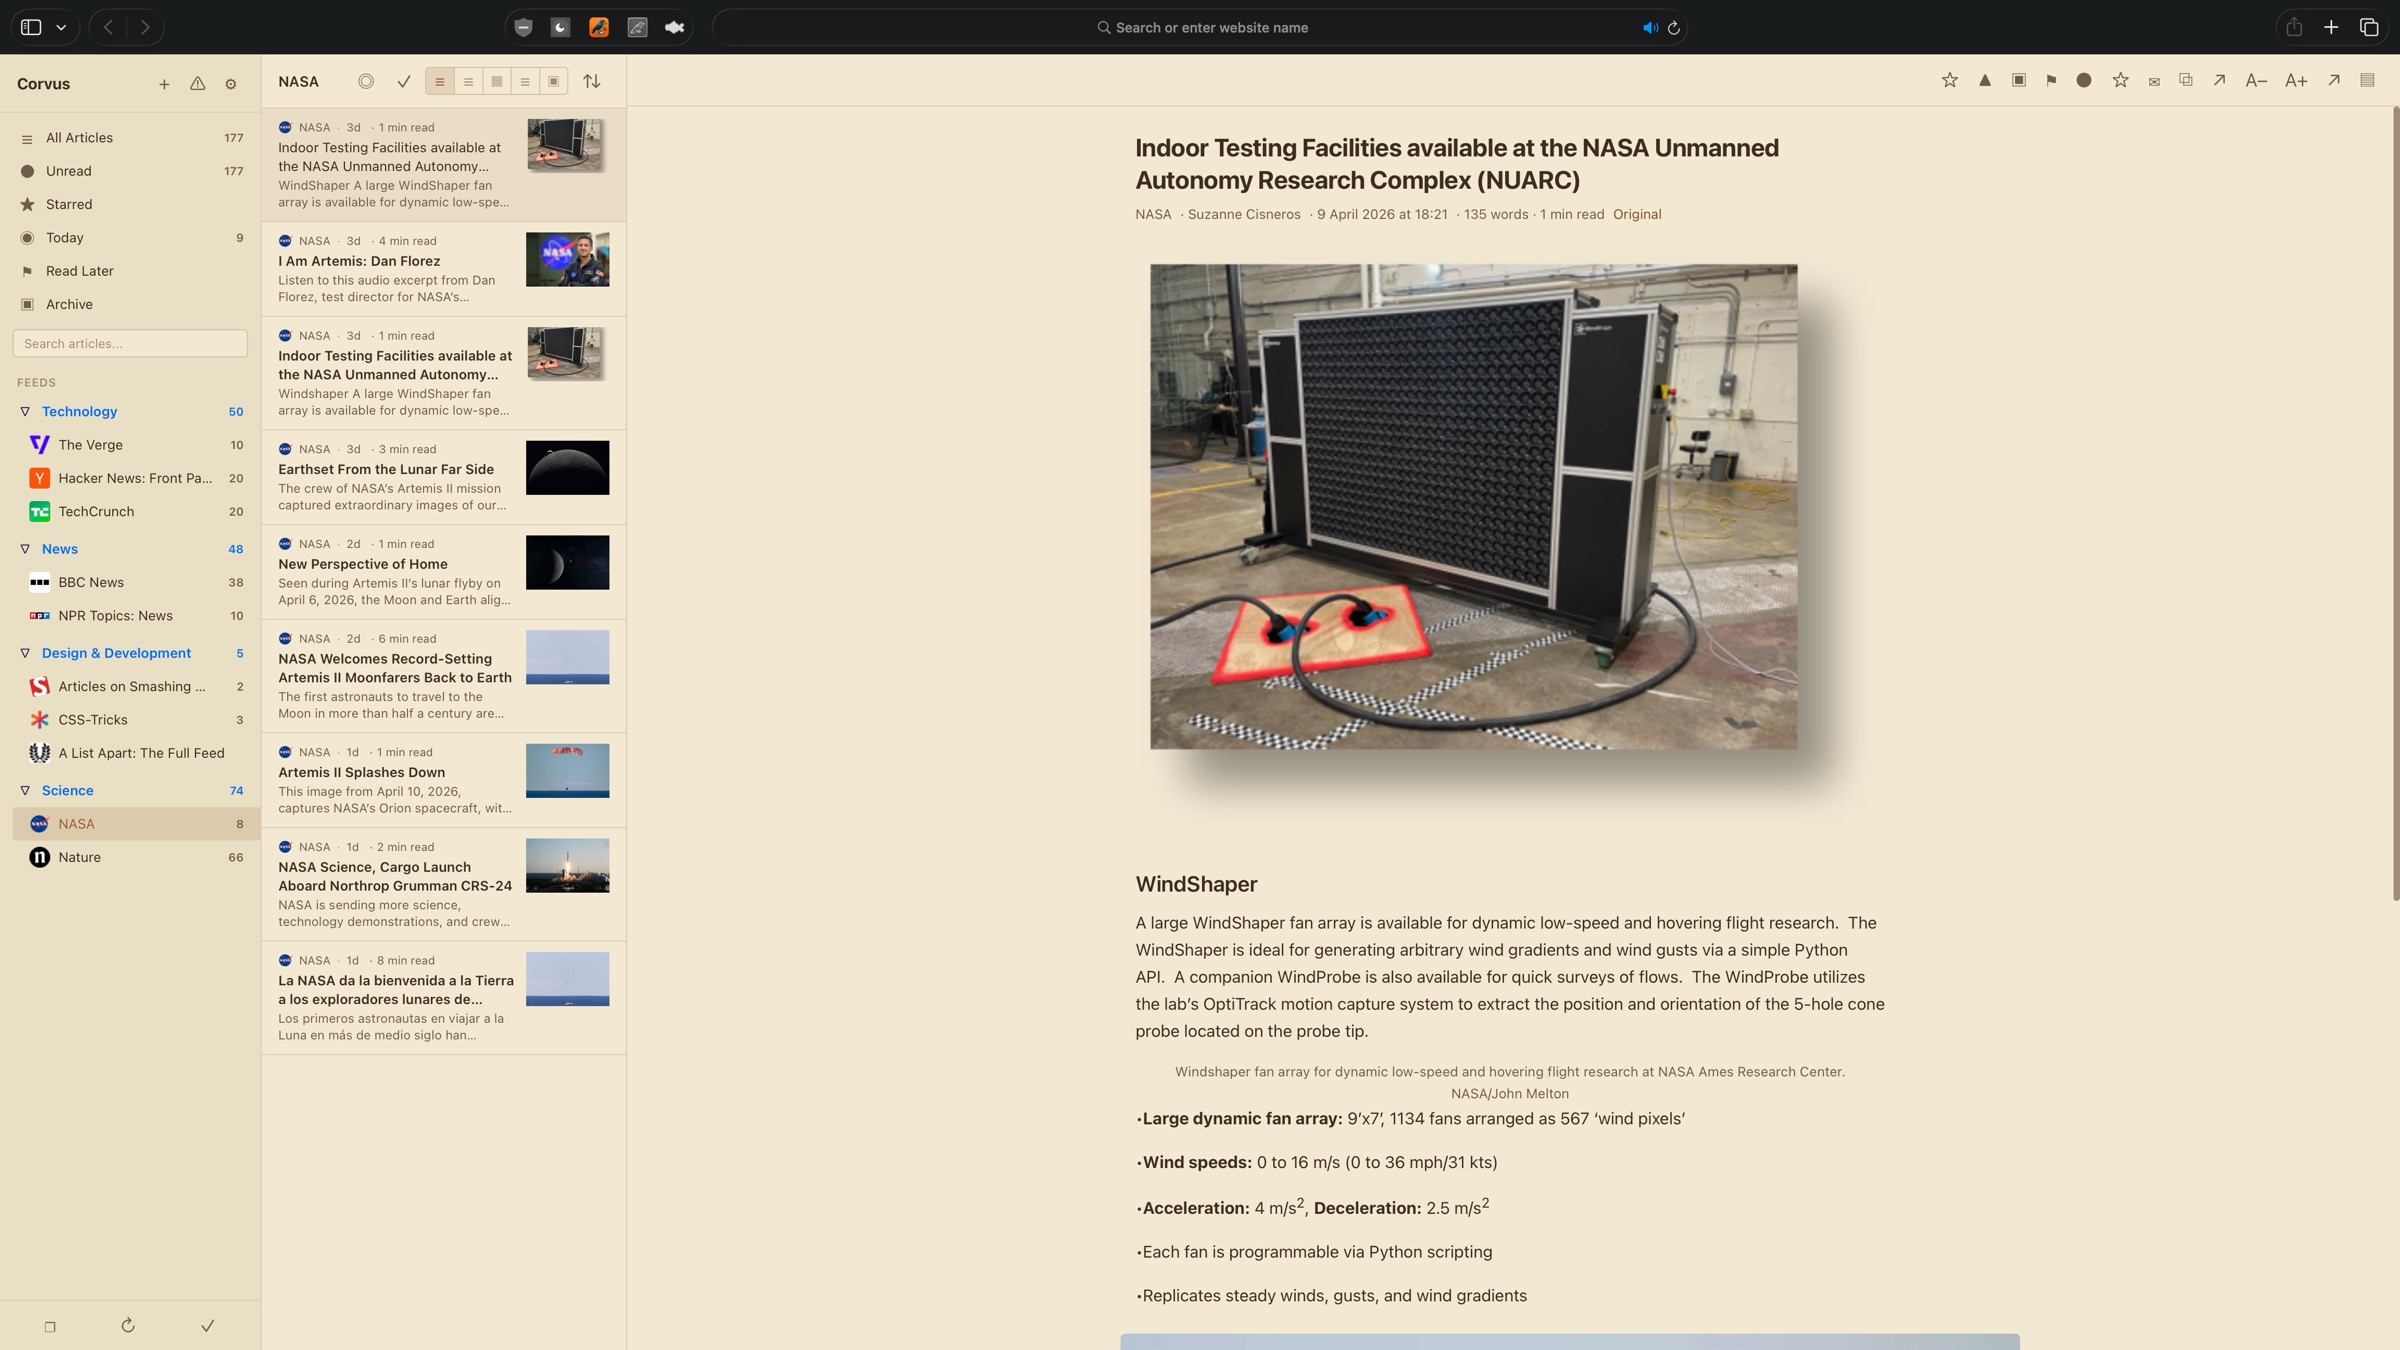Open the Original article link
Image resolution: width=2400 pixels, height=1350 pixels.
coord(1637,214)
